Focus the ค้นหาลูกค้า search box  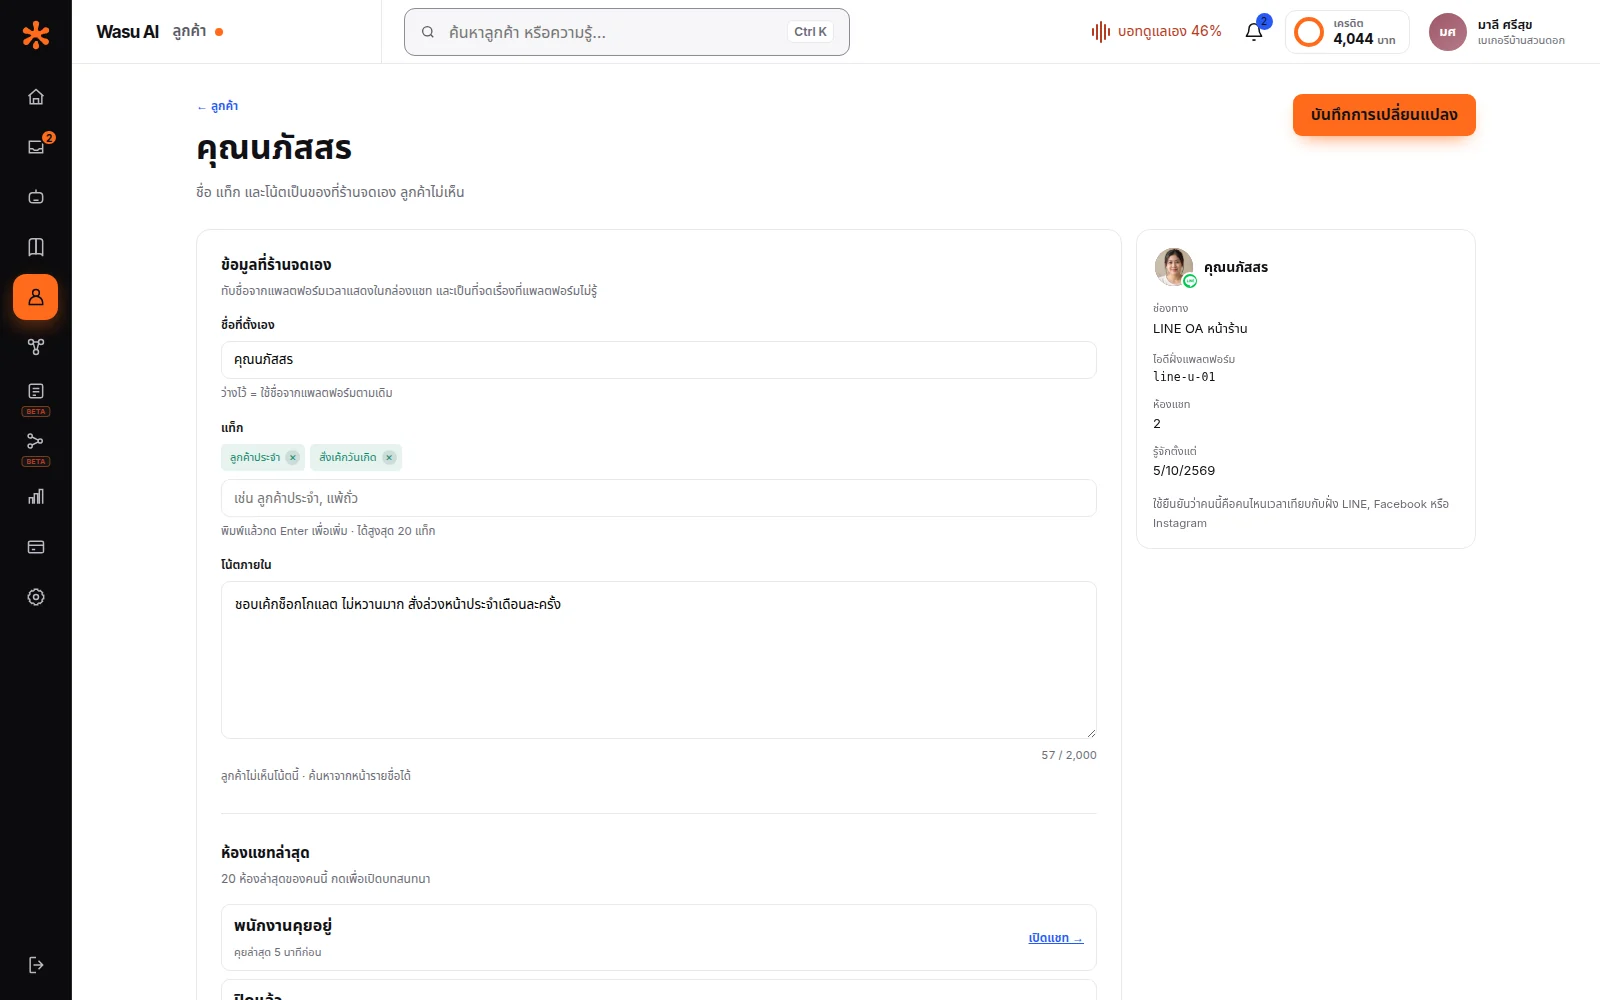[627, 32]
